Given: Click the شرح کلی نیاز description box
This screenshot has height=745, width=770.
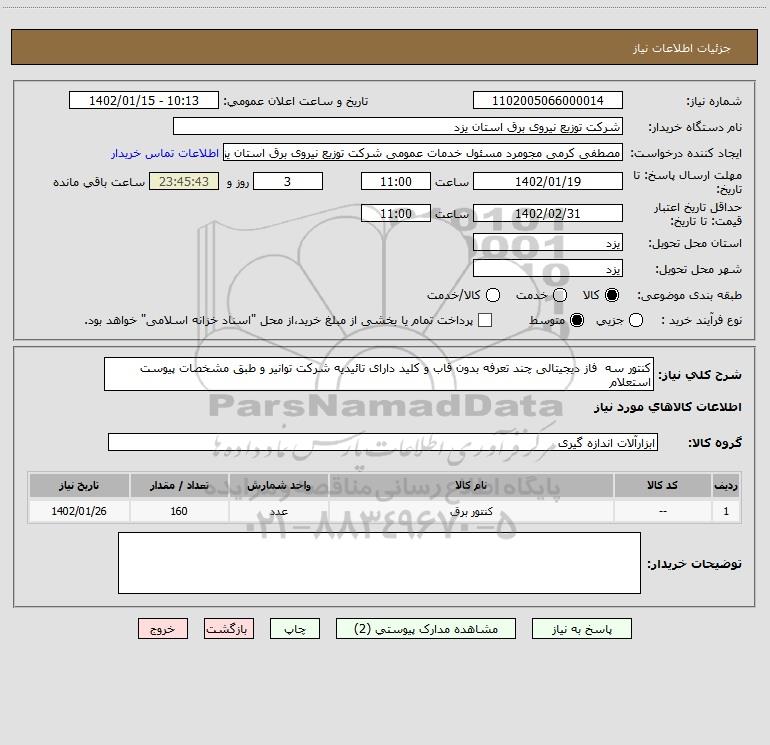Looking at the screenshot, I should tap(379, 374).
